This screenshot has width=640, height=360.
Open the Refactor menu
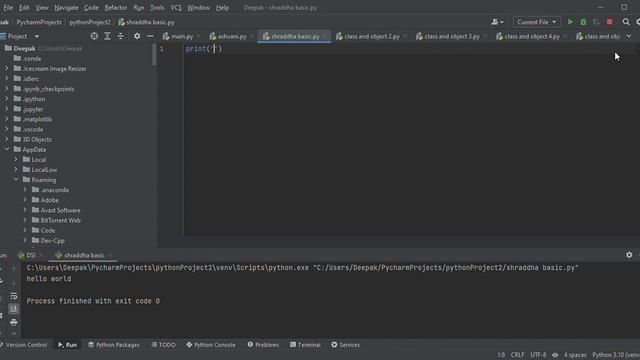[116, 7]
